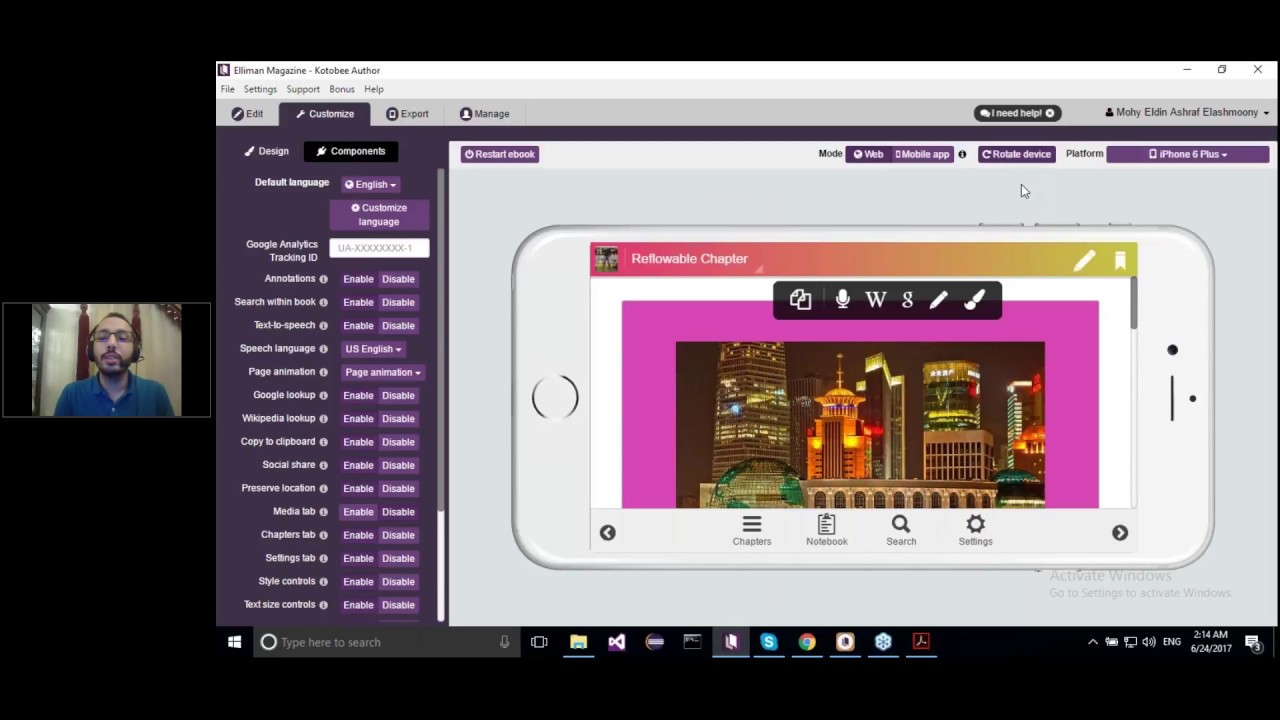Open user account Mohy Eldin dropdown
This screenshot has width=1280, height=720.
[1187, 113]
